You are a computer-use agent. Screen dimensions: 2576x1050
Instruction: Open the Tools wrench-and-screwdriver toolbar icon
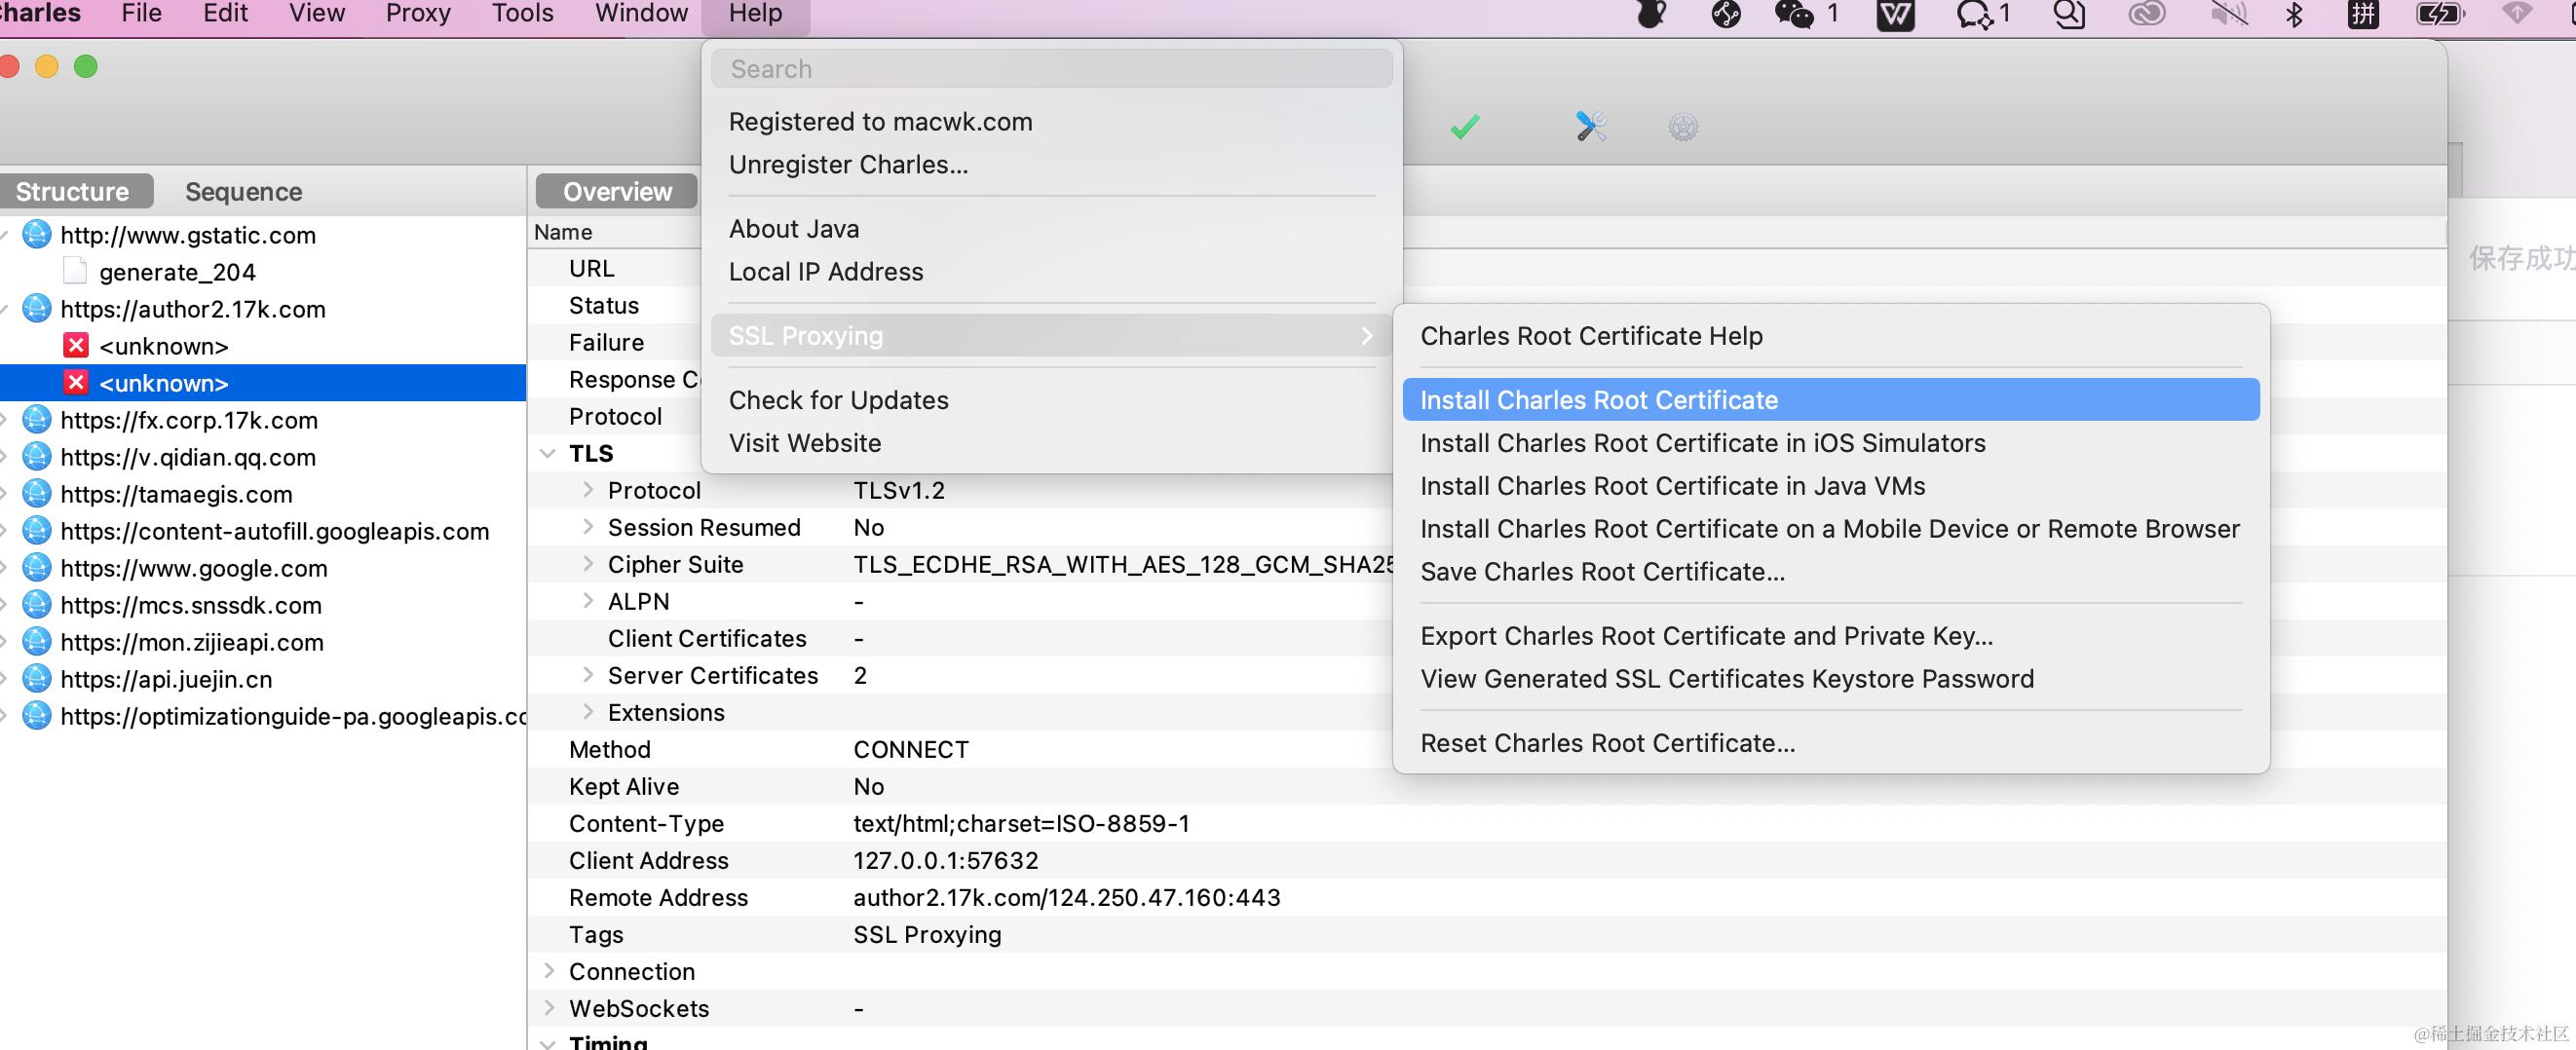coord(1590,126)
